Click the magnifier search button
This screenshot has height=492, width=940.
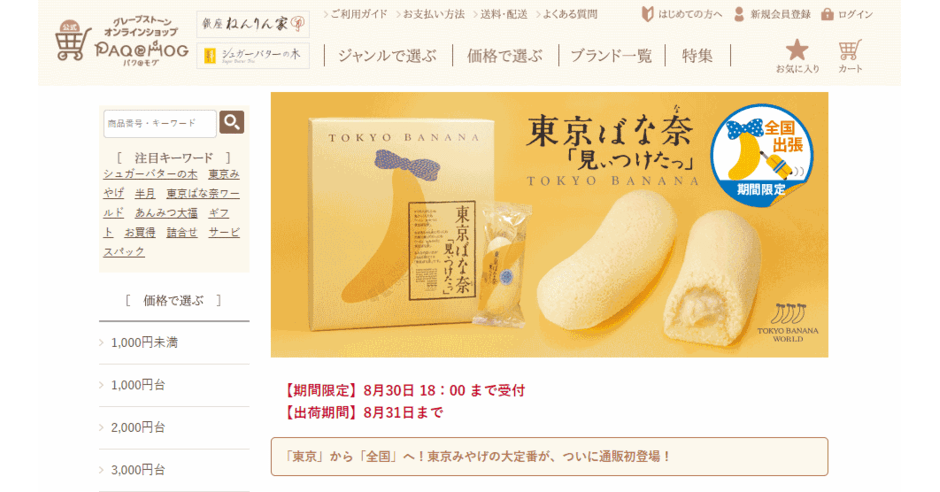(x=231, y=122)
